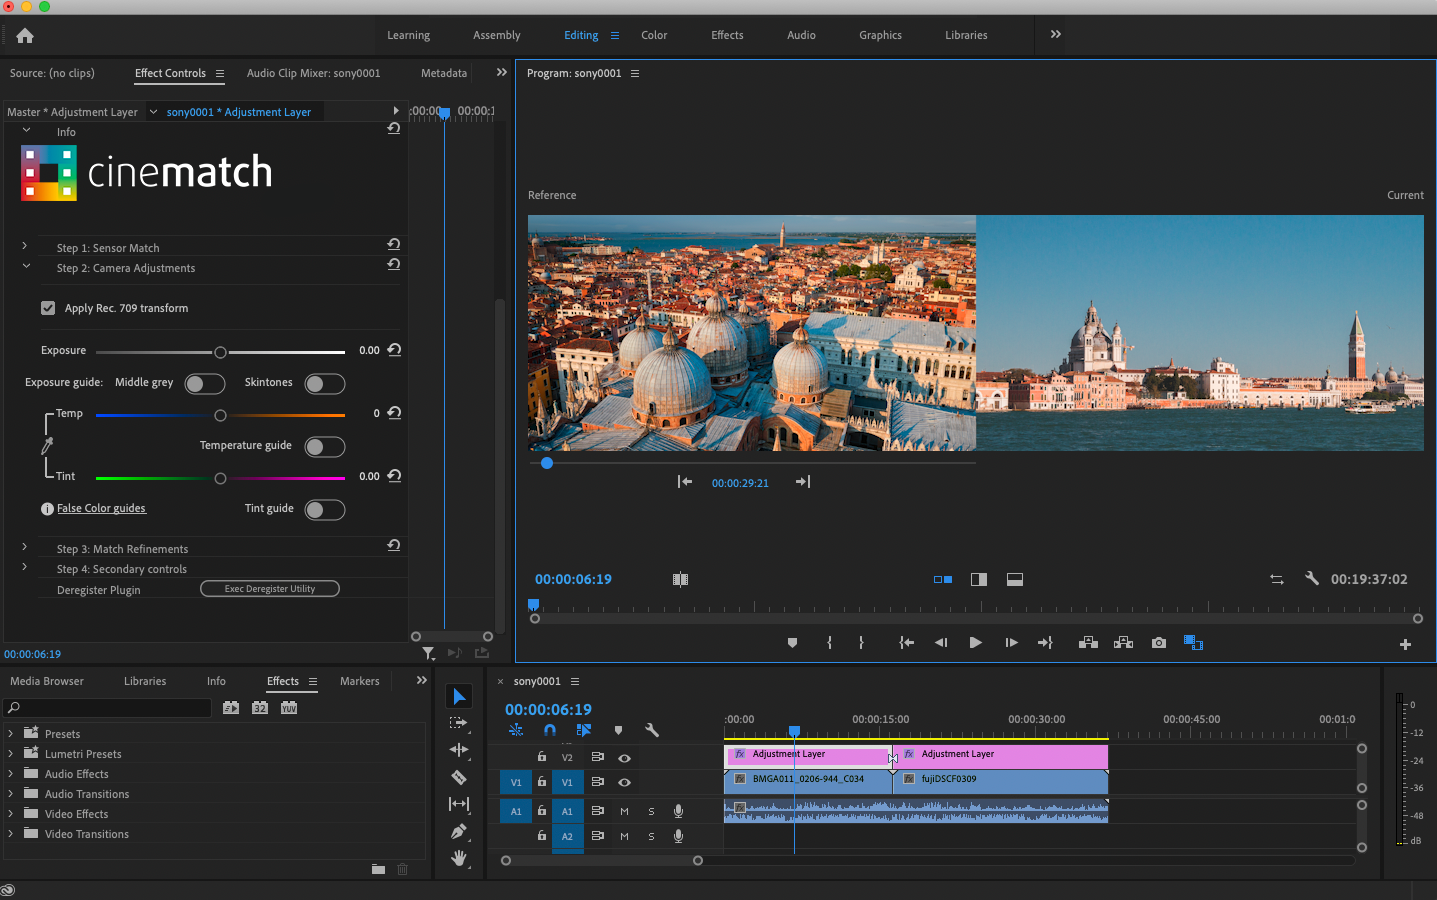Step forward one frame
This screenshot has height=900, width=1437.
pos(1011,643)
